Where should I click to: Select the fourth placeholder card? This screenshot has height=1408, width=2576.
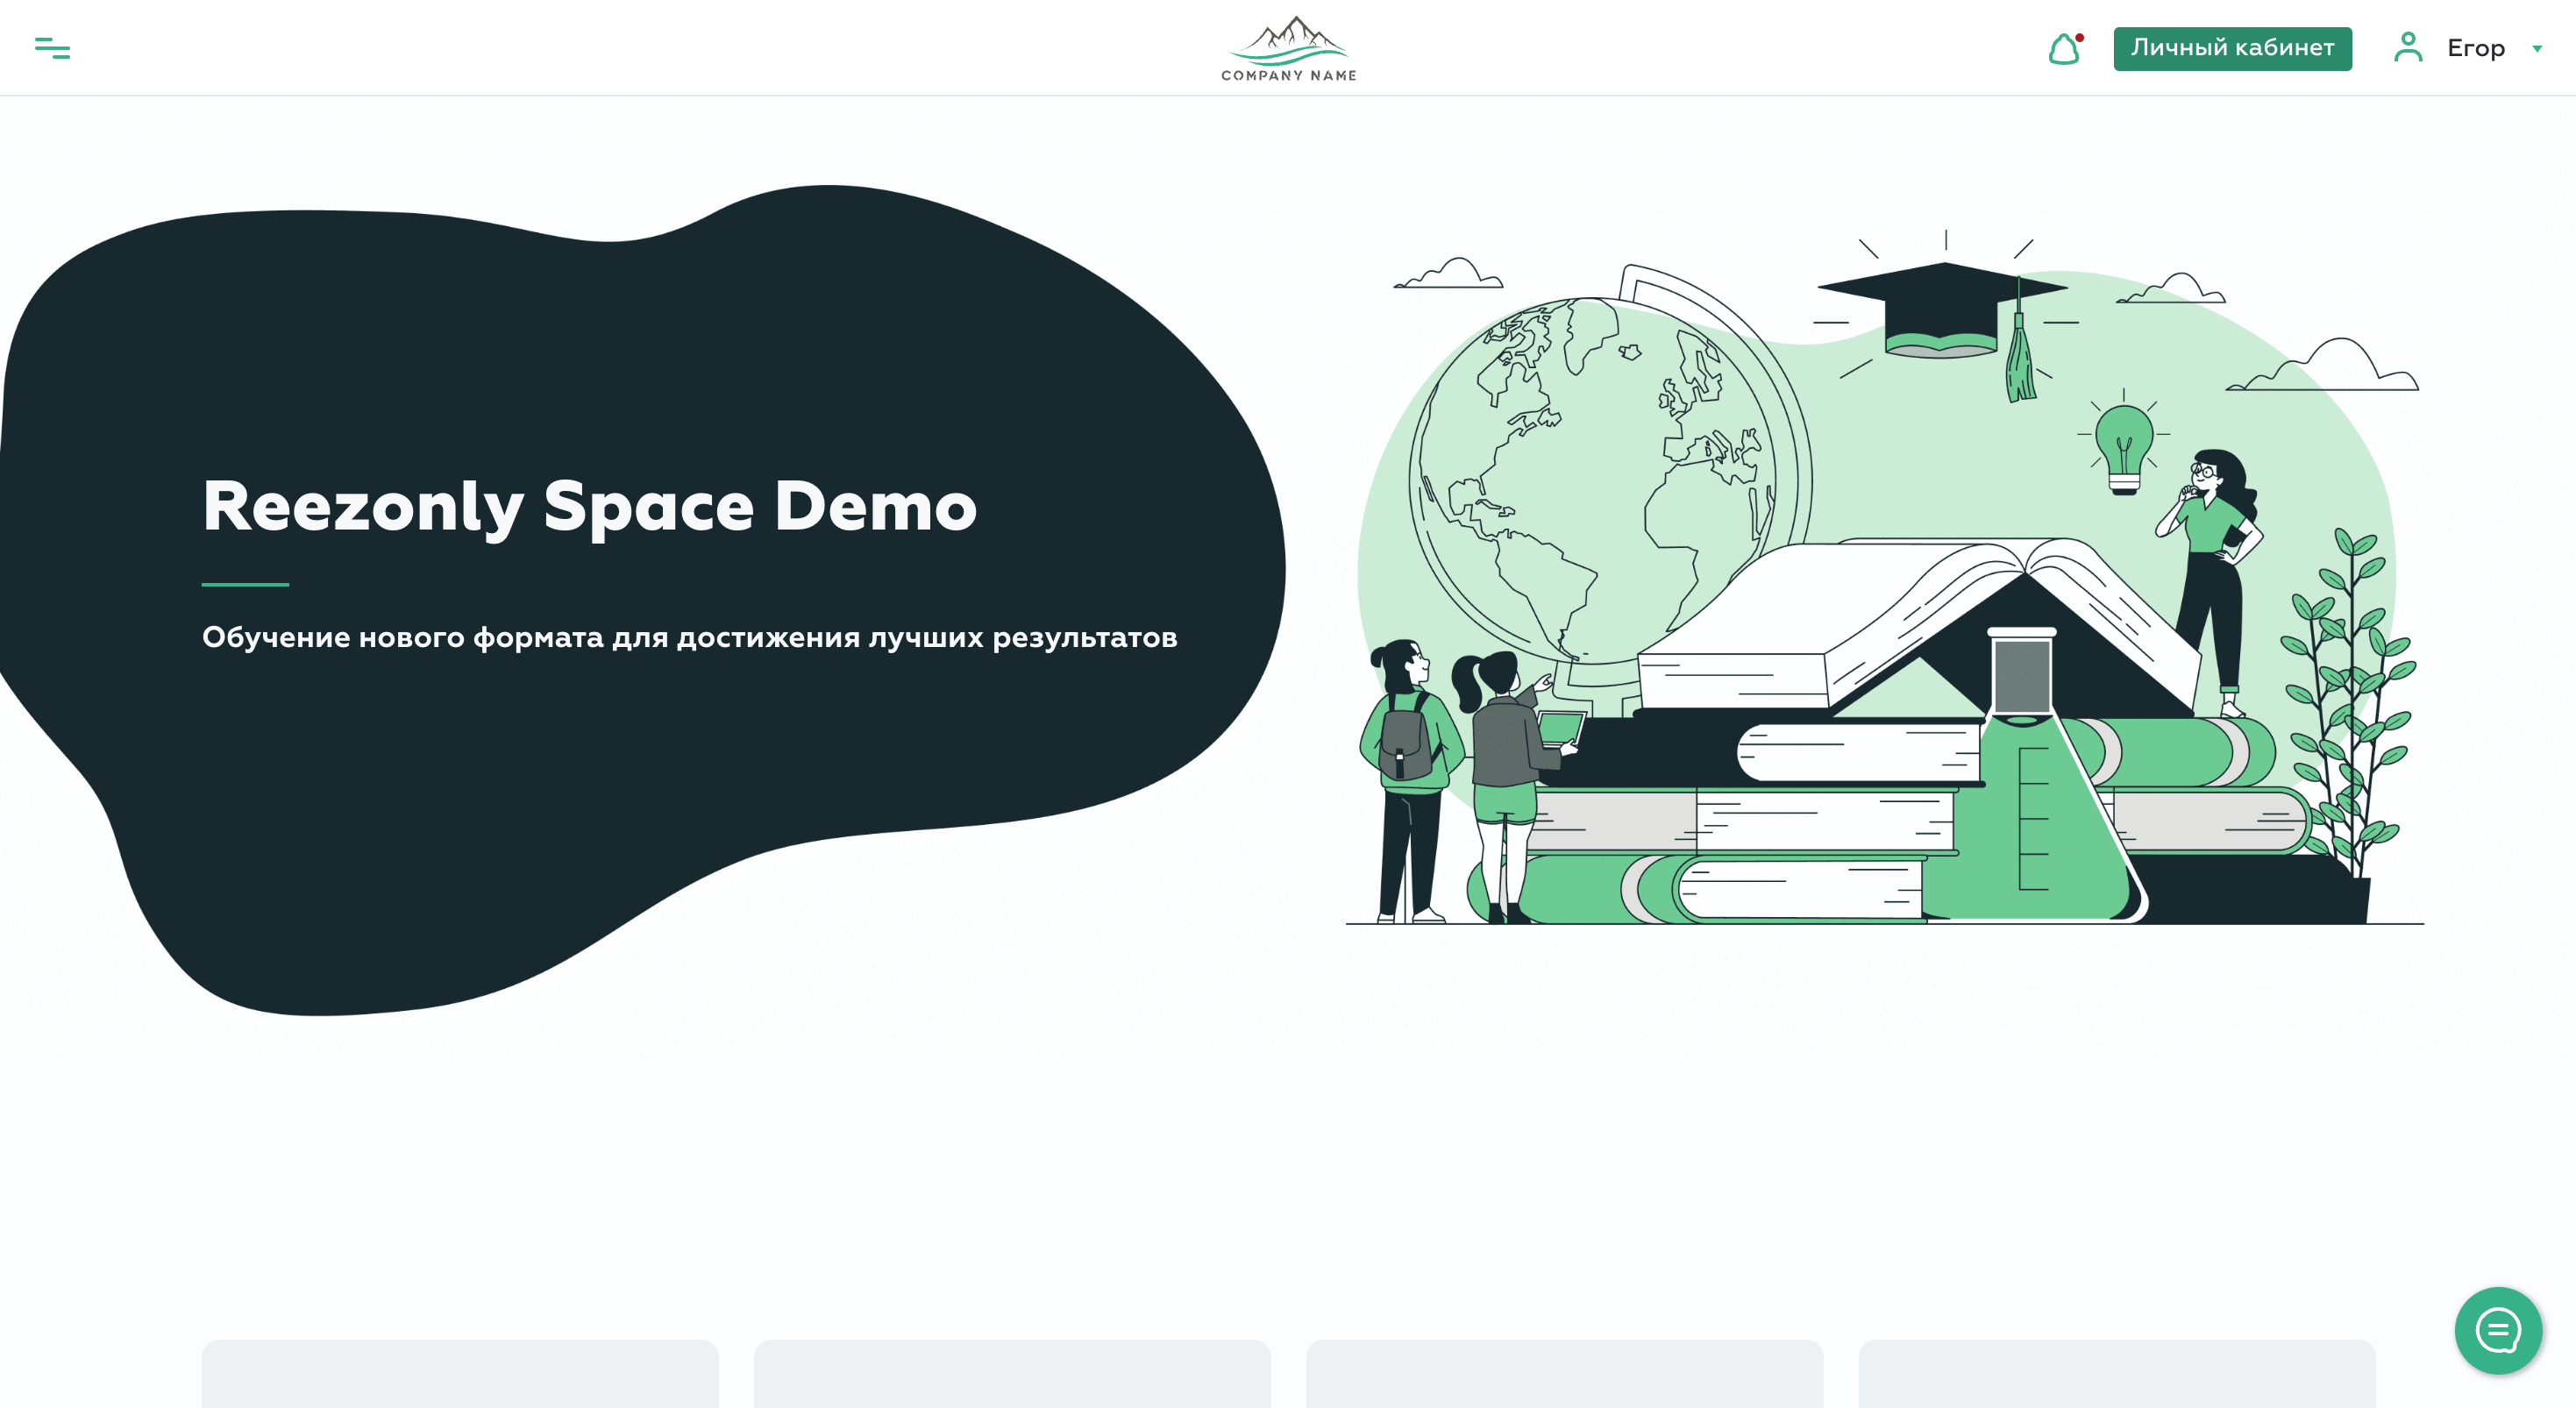pos(2116,1374)
